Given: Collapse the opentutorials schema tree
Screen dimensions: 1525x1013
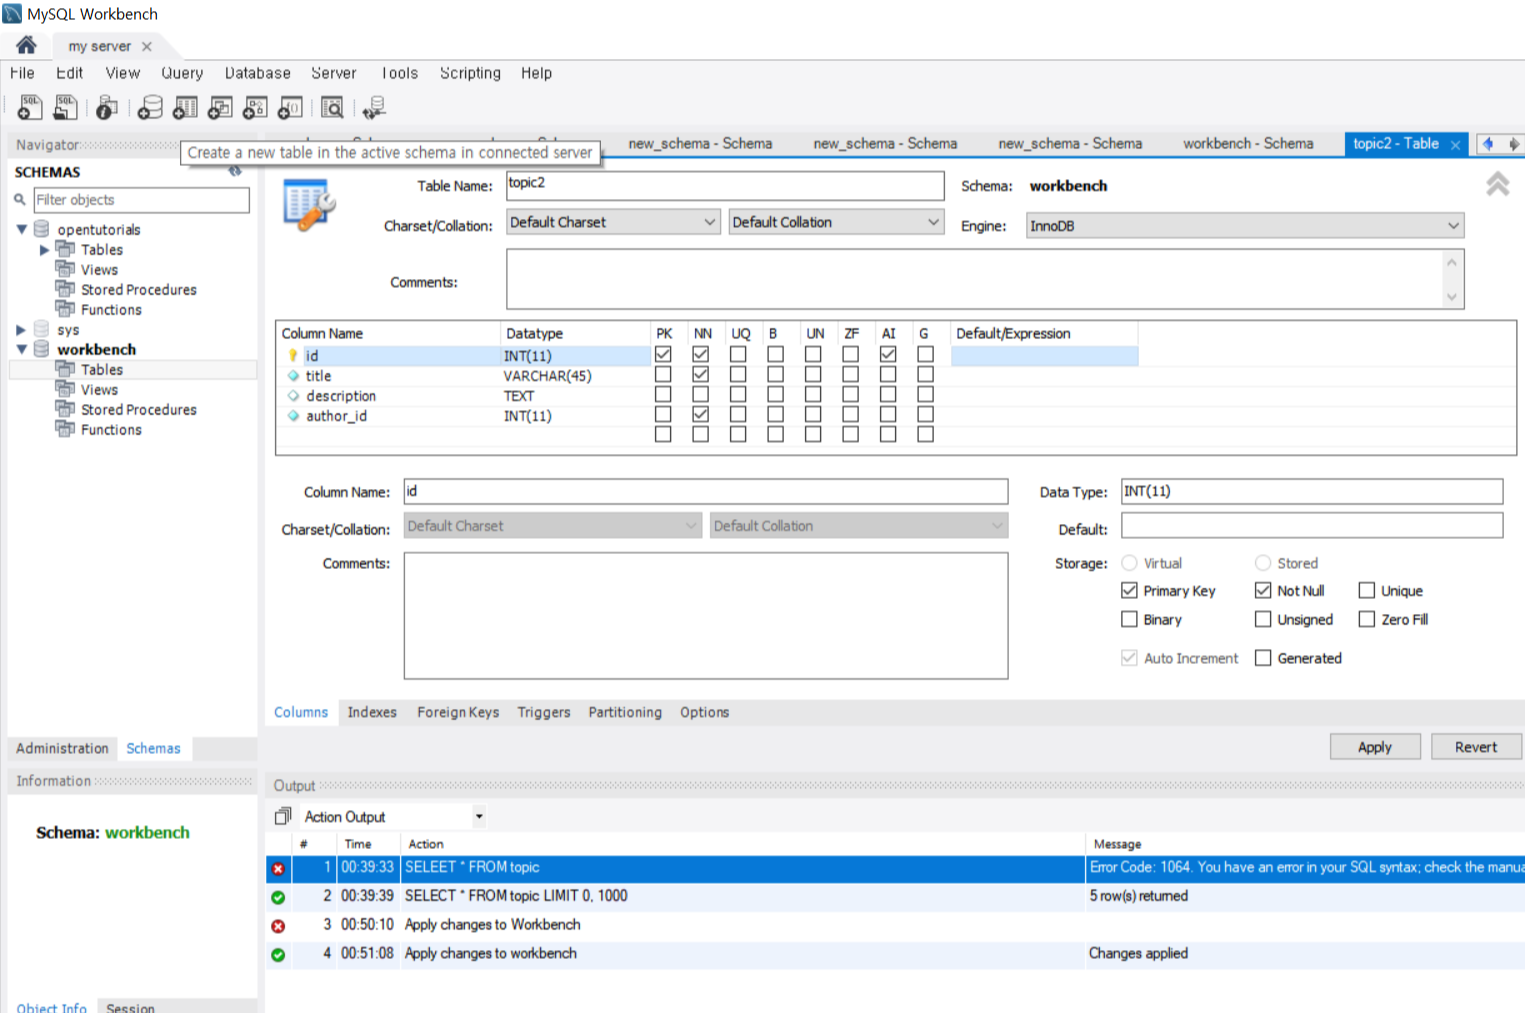Looking at the screenshot, I should point(22,229).
